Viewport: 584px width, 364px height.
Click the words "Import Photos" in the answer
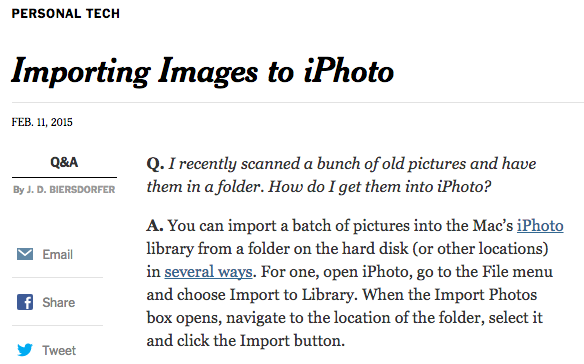pyautogui.click(x=486, y=295)
